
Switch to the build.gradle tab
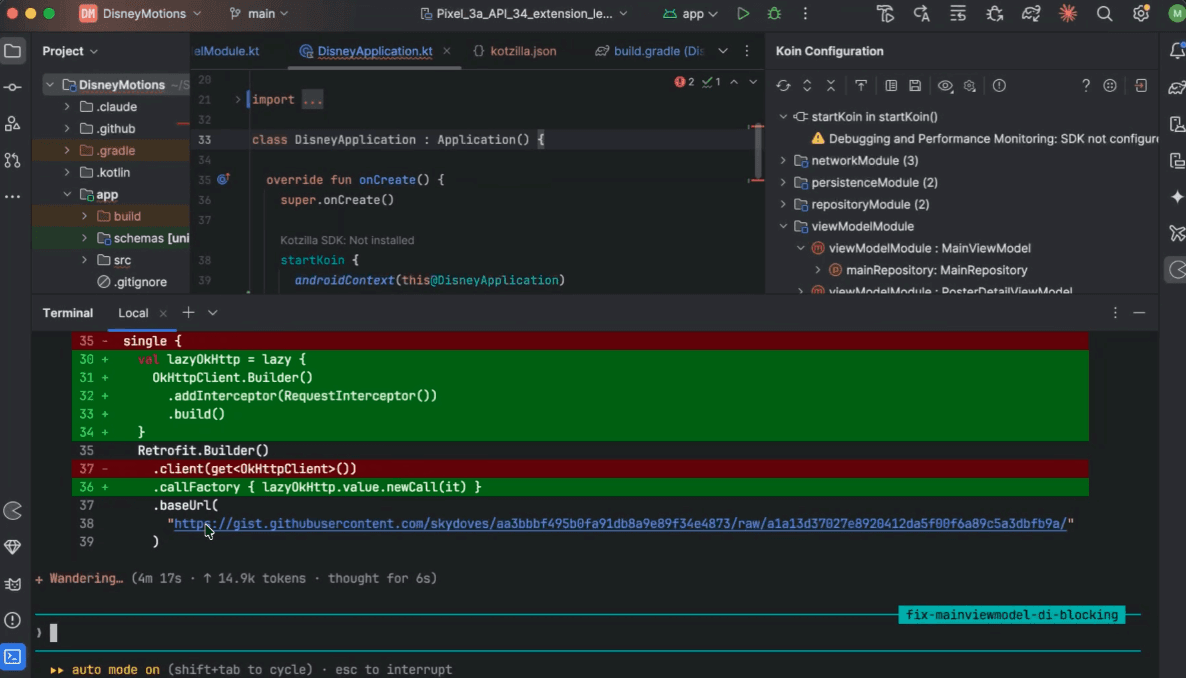(650, 51)
